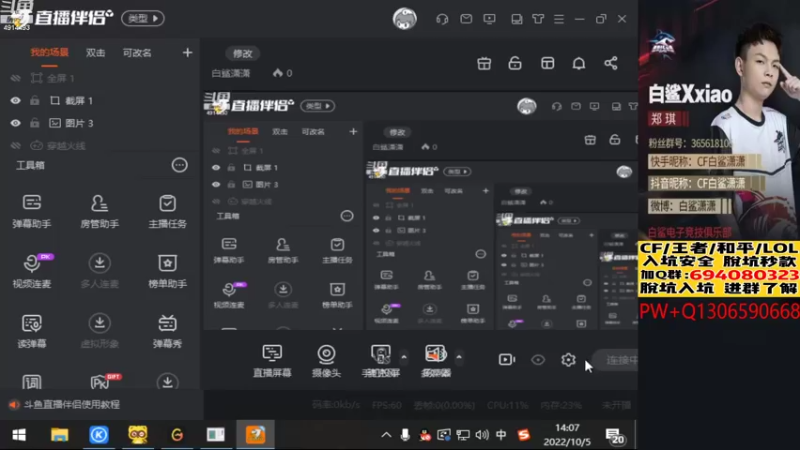Click the record video icon
The height and width of the screenshot is (450, 800).
[x=507, y=360]
